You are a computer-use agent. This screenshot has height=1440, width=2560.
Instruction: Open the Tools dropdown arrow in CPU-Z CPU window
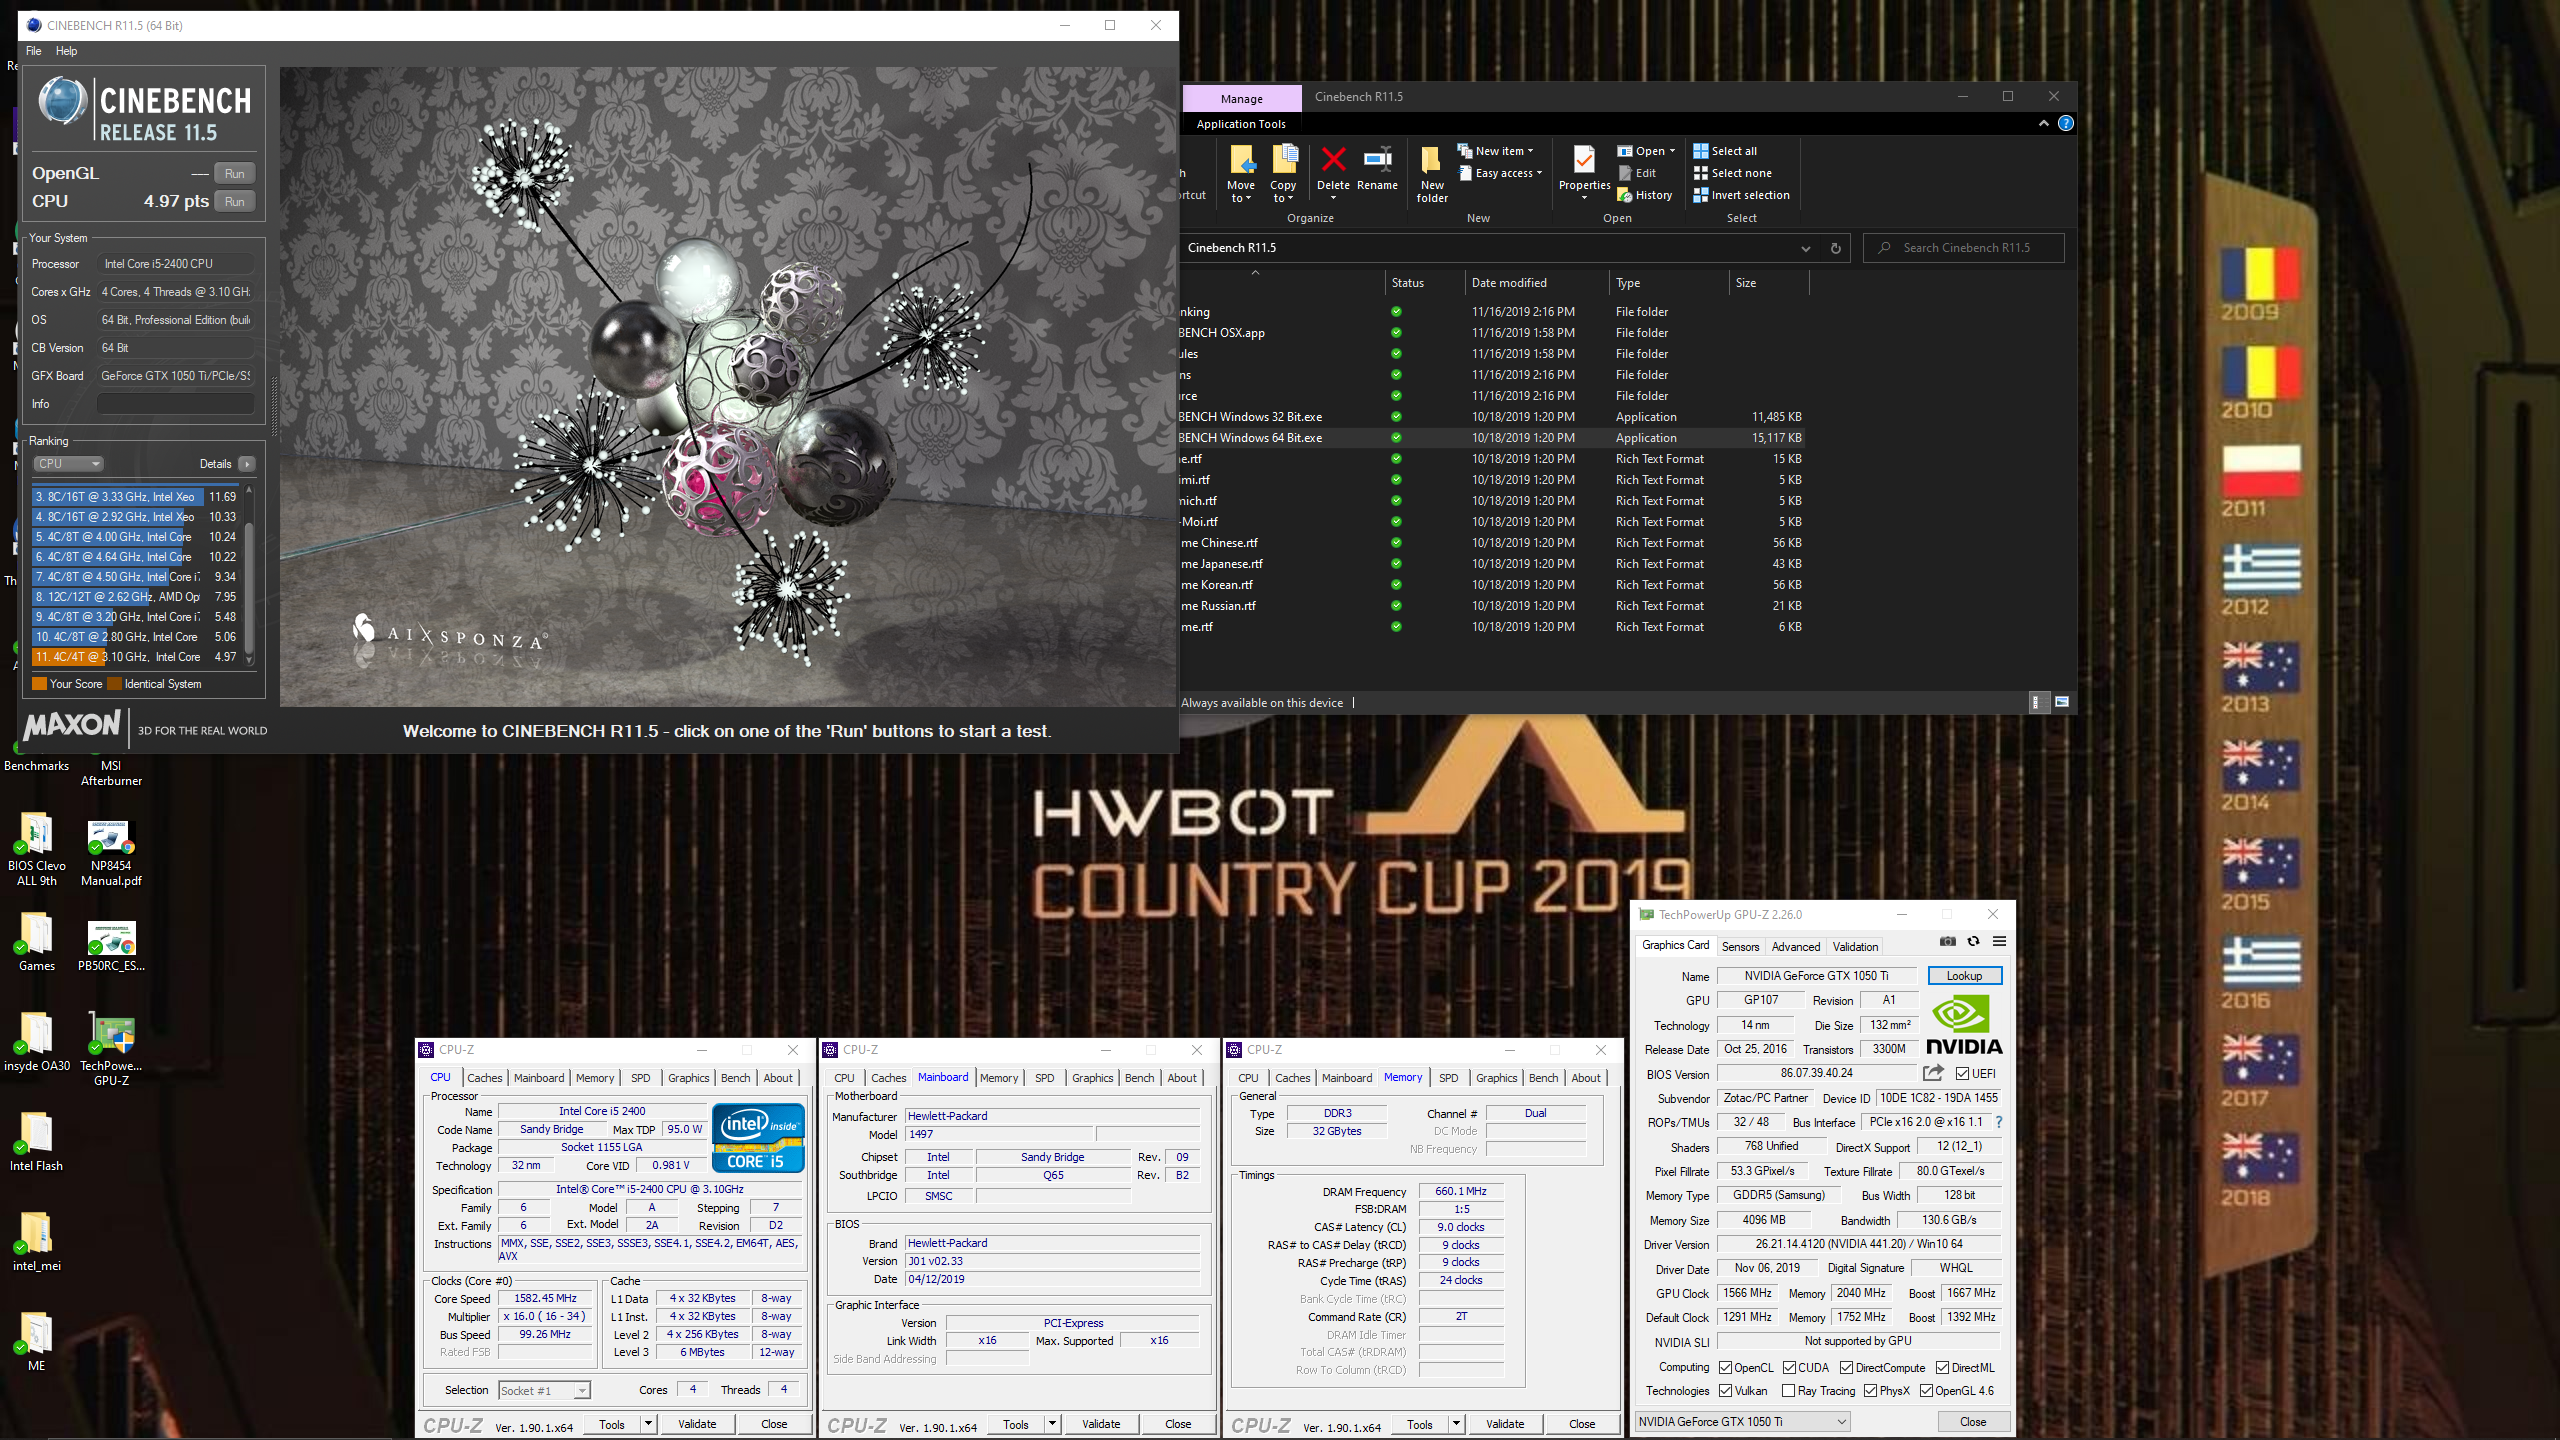point(648,1424)
